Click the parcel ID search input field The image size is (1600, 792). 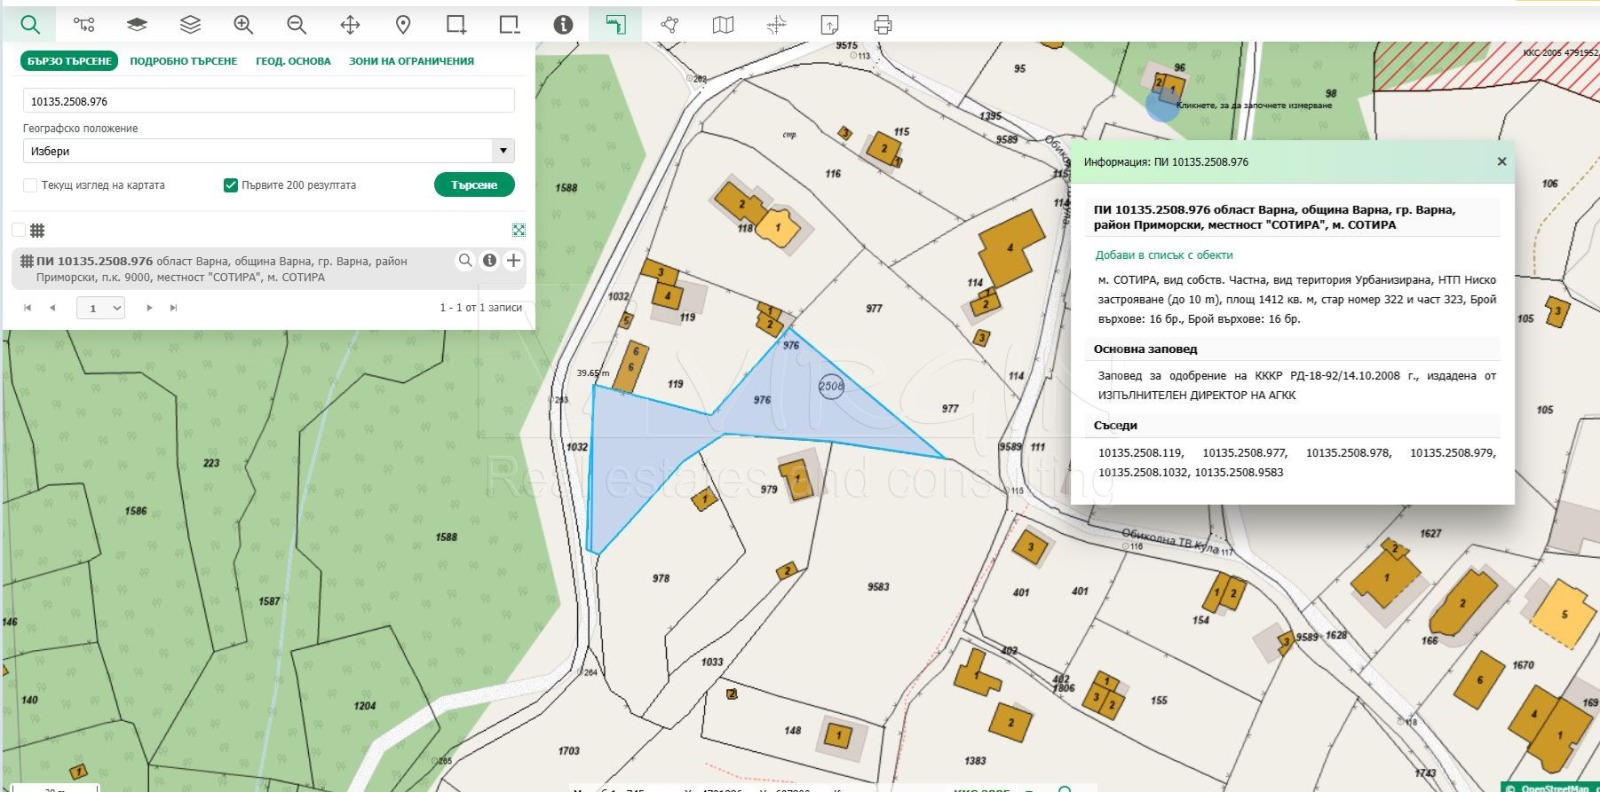point(268,101)
